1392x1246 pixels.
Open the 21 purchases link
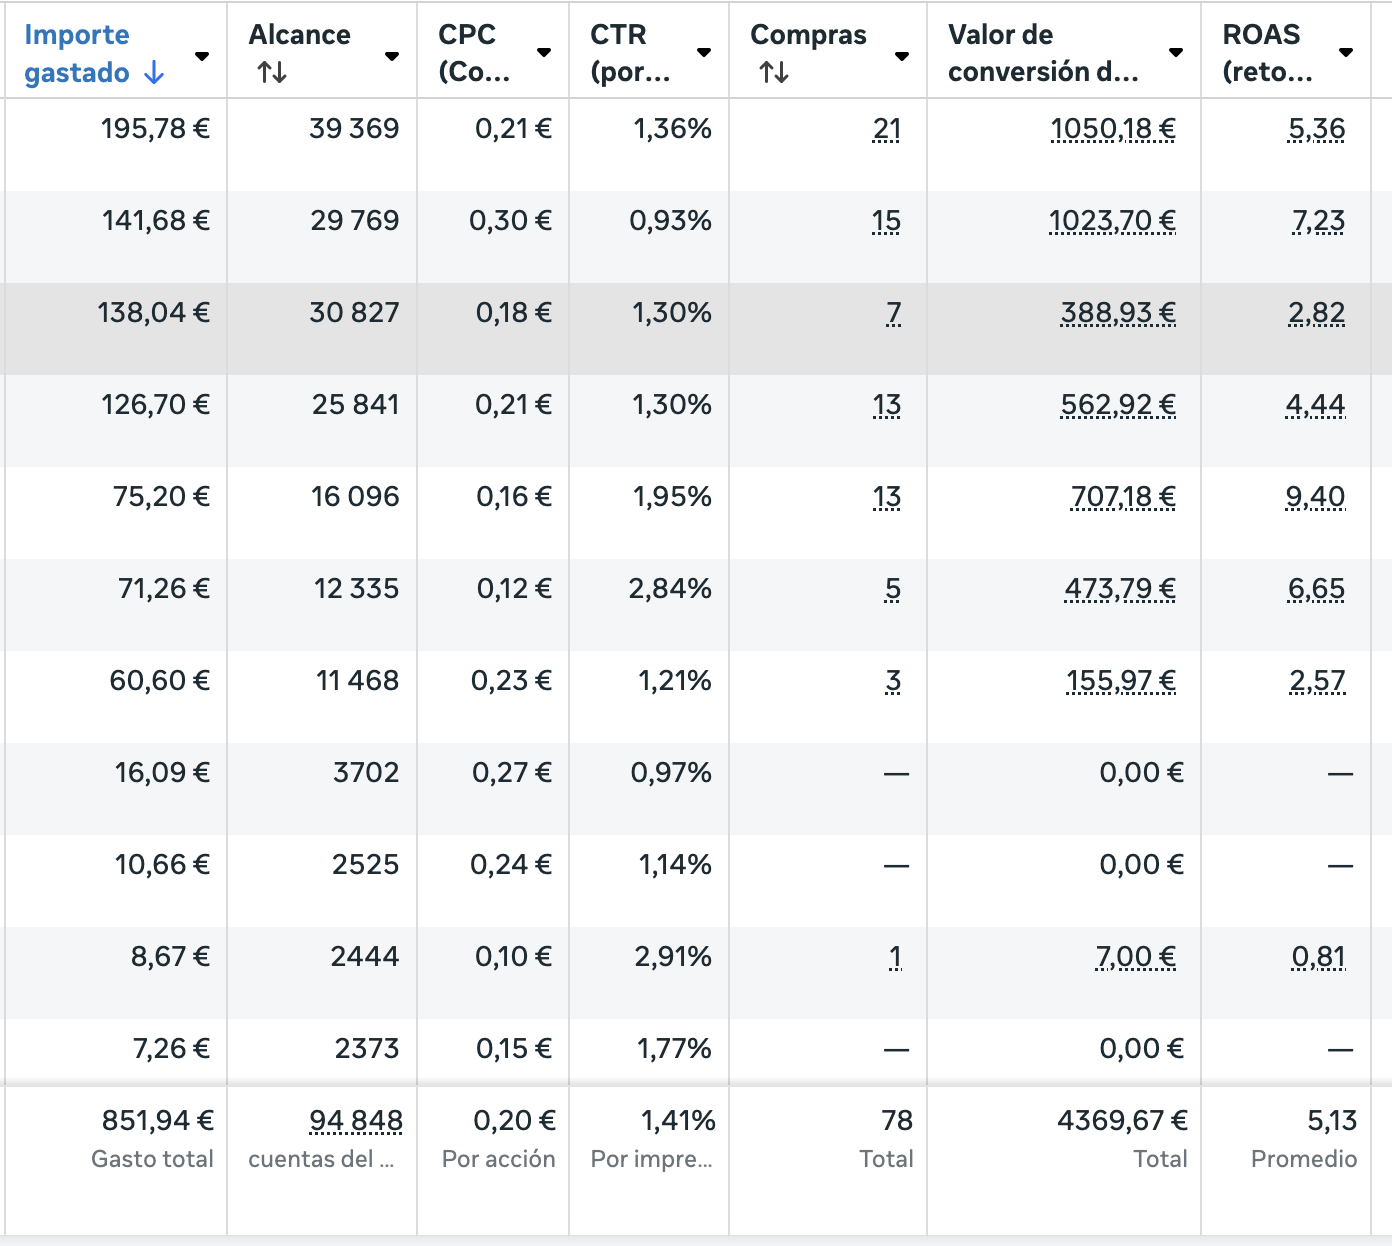coord(886,129)
